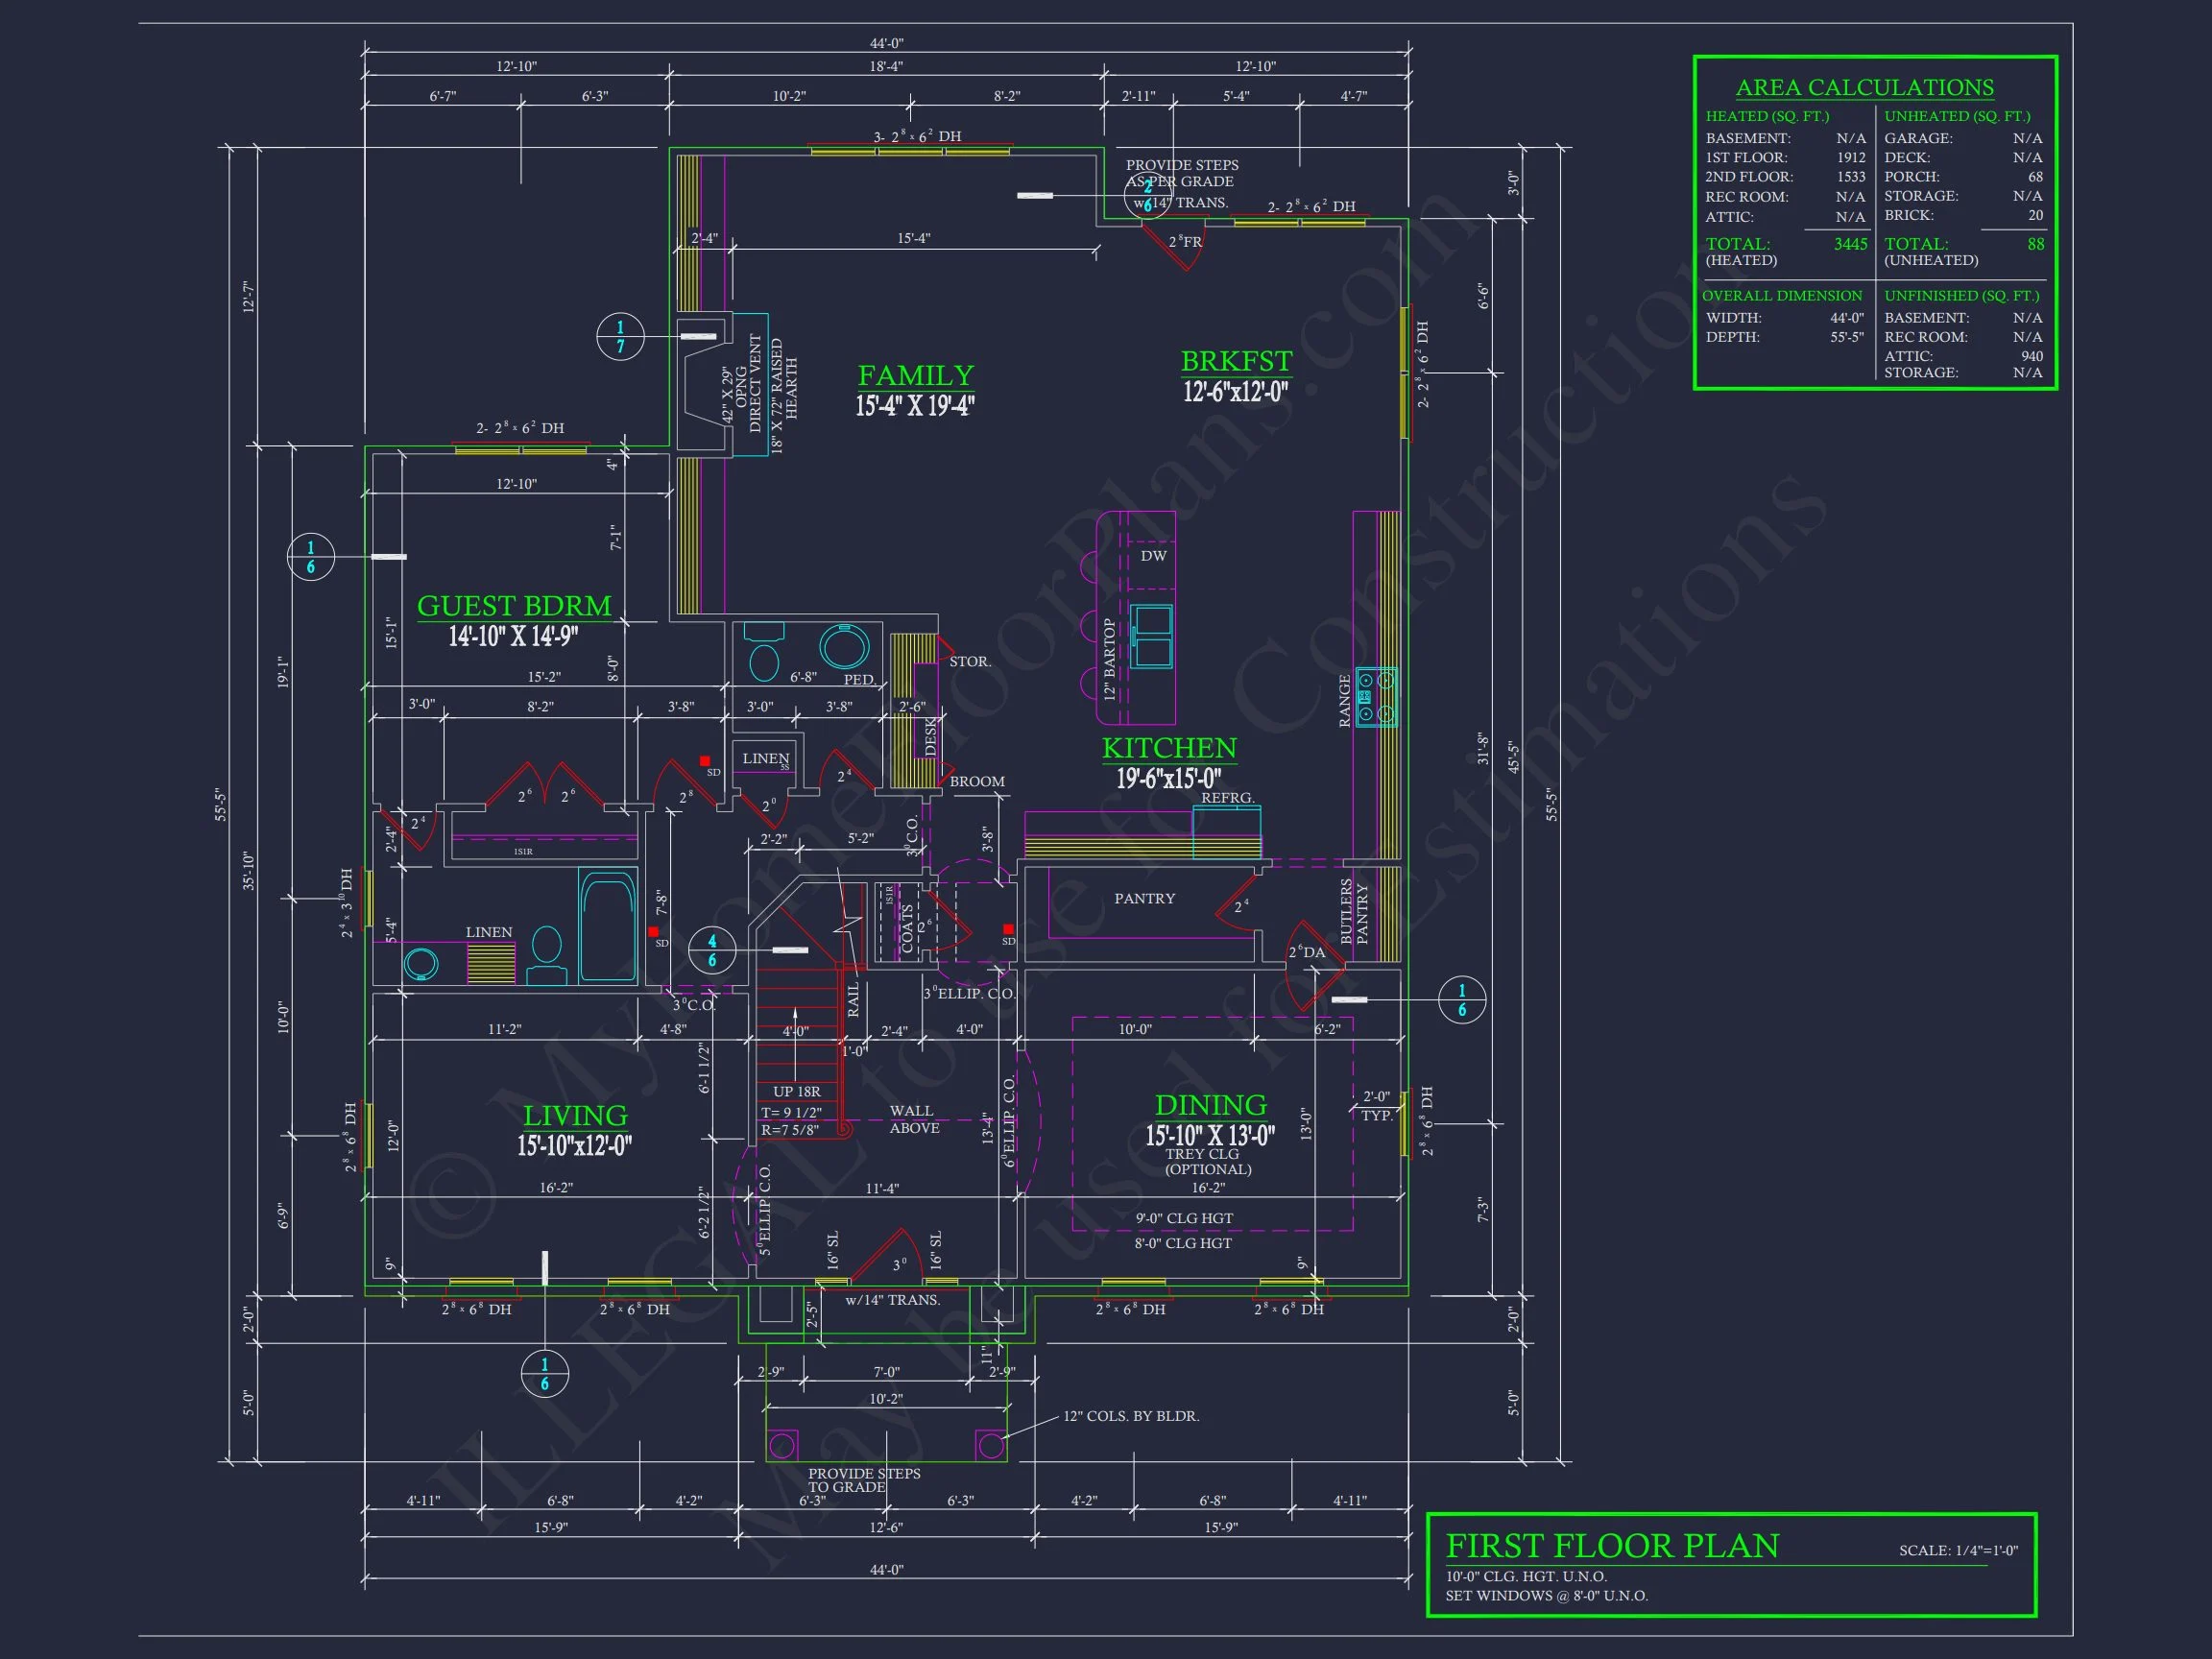The height and width of the screenshot is (1659, 2212).
Task: Click the 4/6 section marker beside the stairs
Action: [711, 950]
